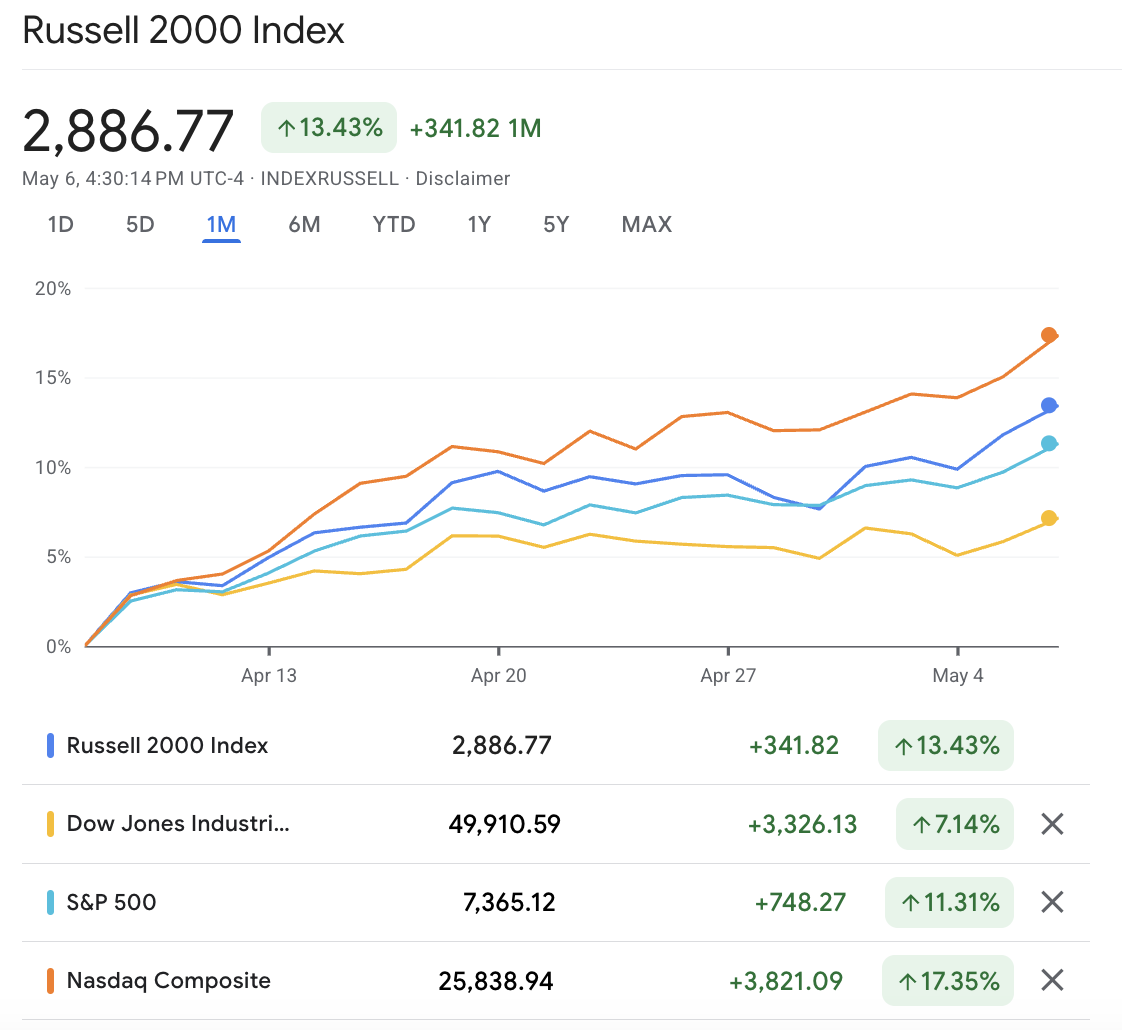Remove Dow Jones Industrial comparison with X
This screenshot has height=1030, width=1122.
tap(1052, 824)
